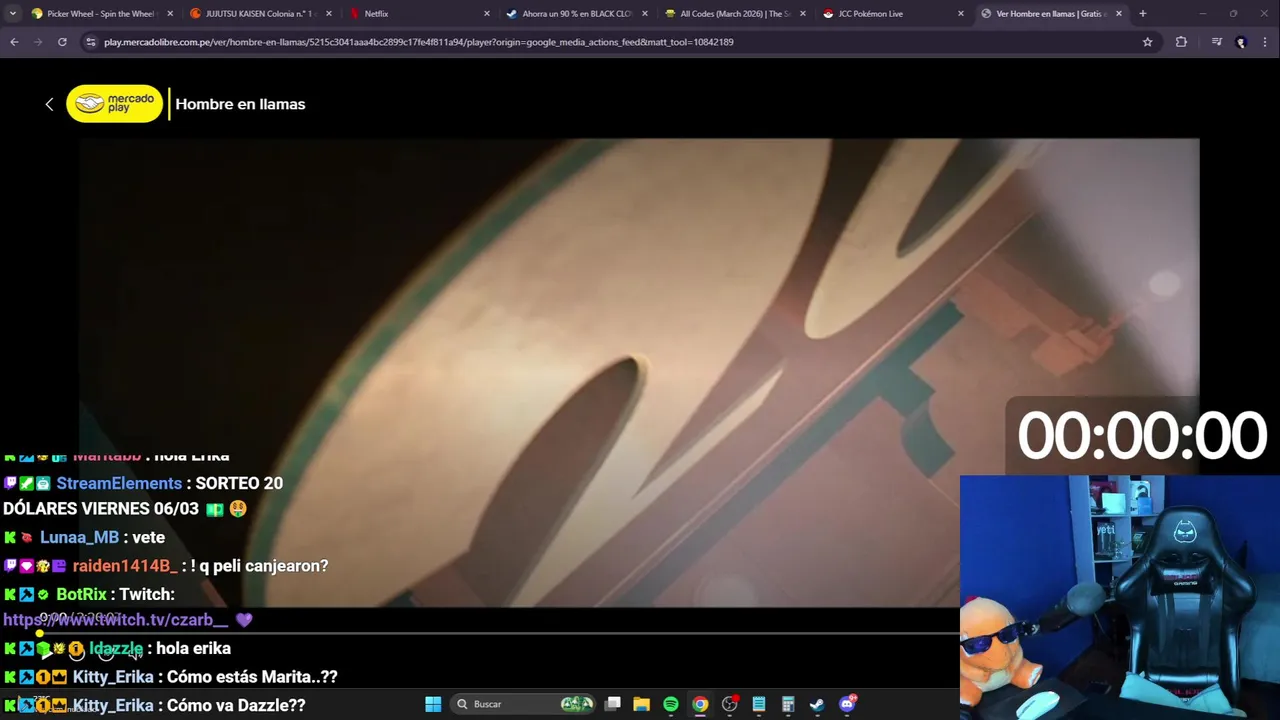Switch to the JUJUTSU KAISEN Colonia tab
This screenshot has height=720, width=1280.
(260, 14)
